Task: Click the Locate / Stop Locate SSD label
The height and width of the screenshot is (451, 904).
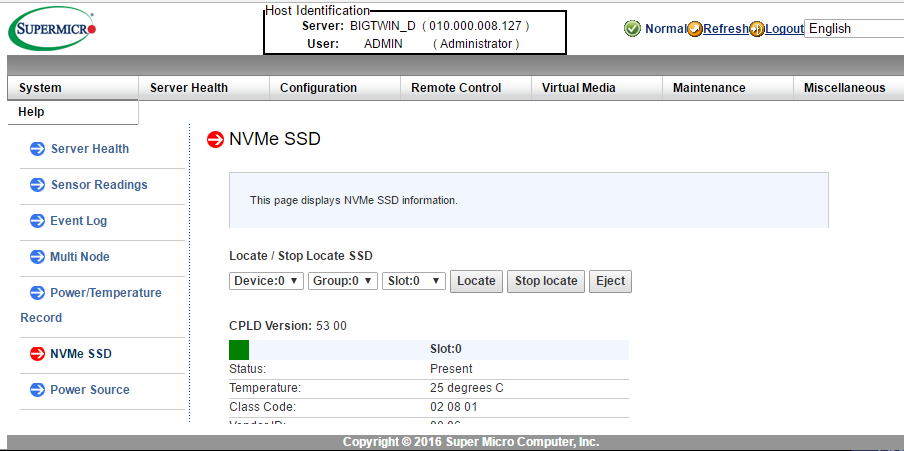Action: tap(301, 255)
